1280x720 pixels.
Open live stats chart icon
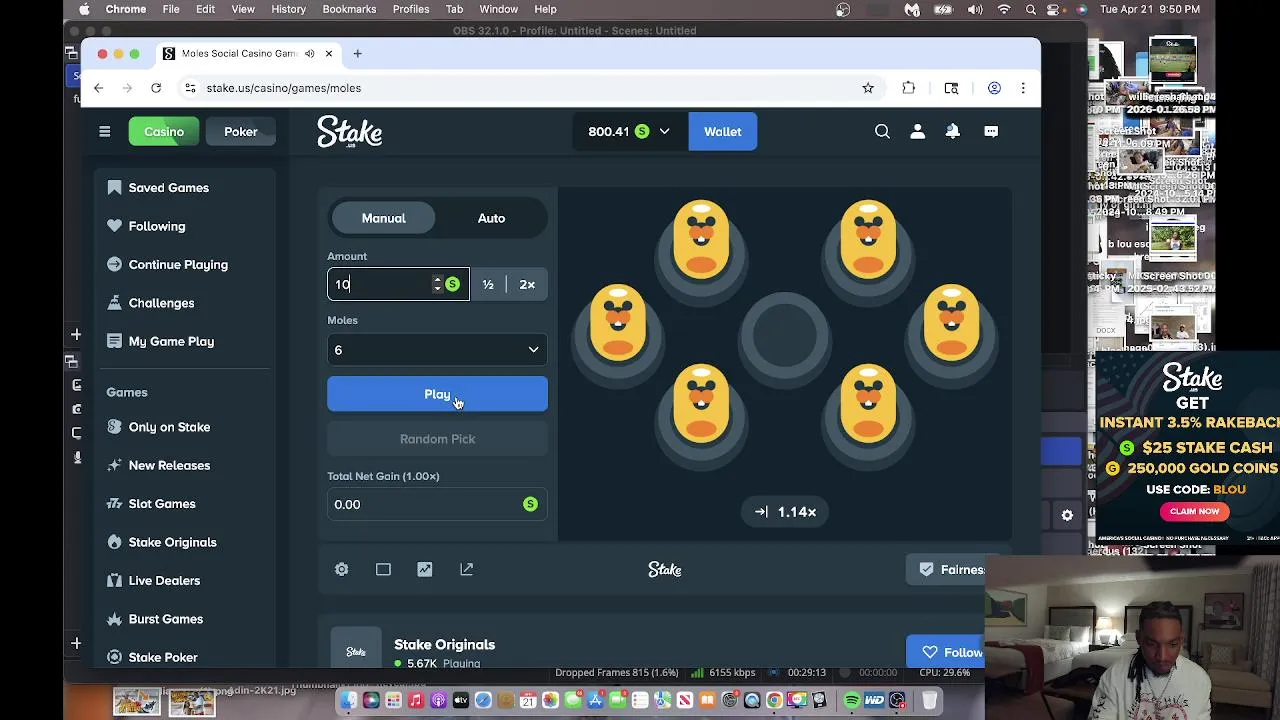tap(425, 569)
